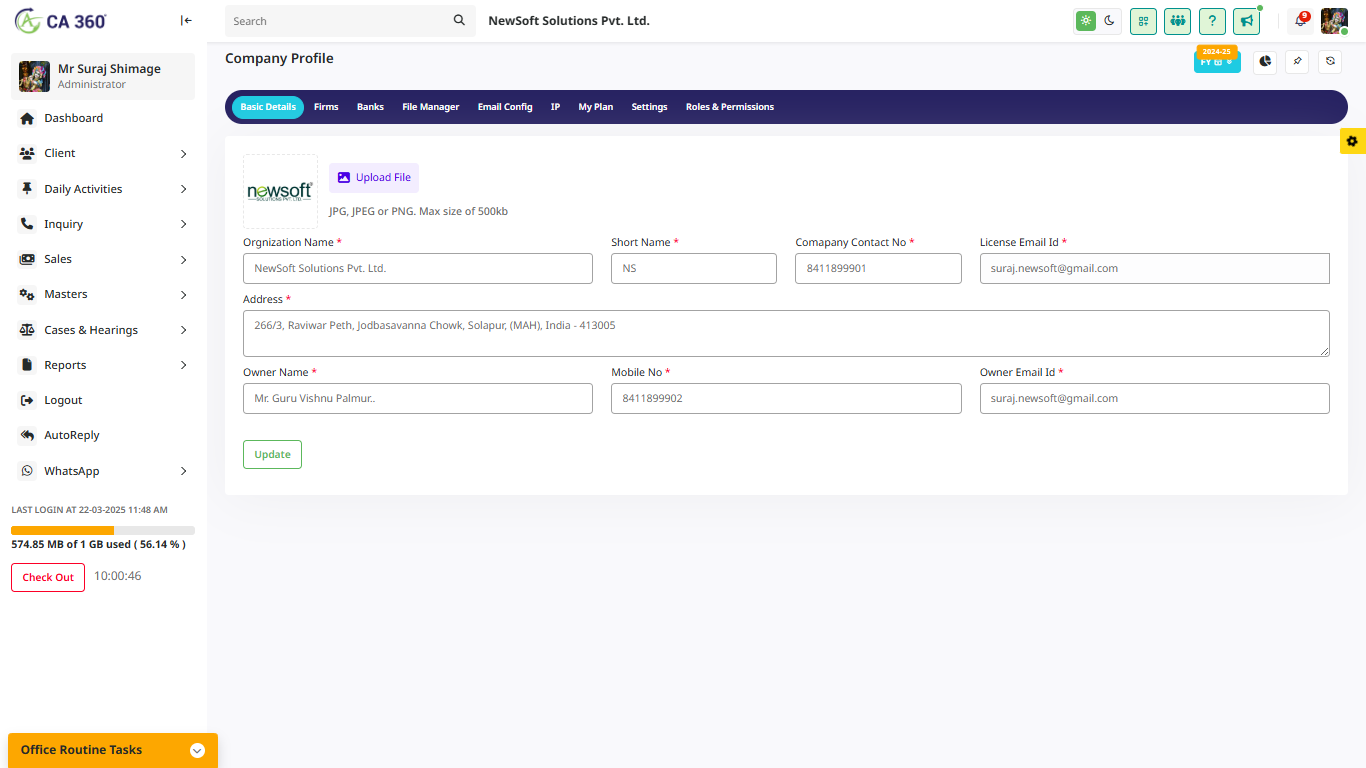The height and width of the screenshot is (768, 1366).
Task: Switch to the Firms tab
Action: tap(326, 107)
